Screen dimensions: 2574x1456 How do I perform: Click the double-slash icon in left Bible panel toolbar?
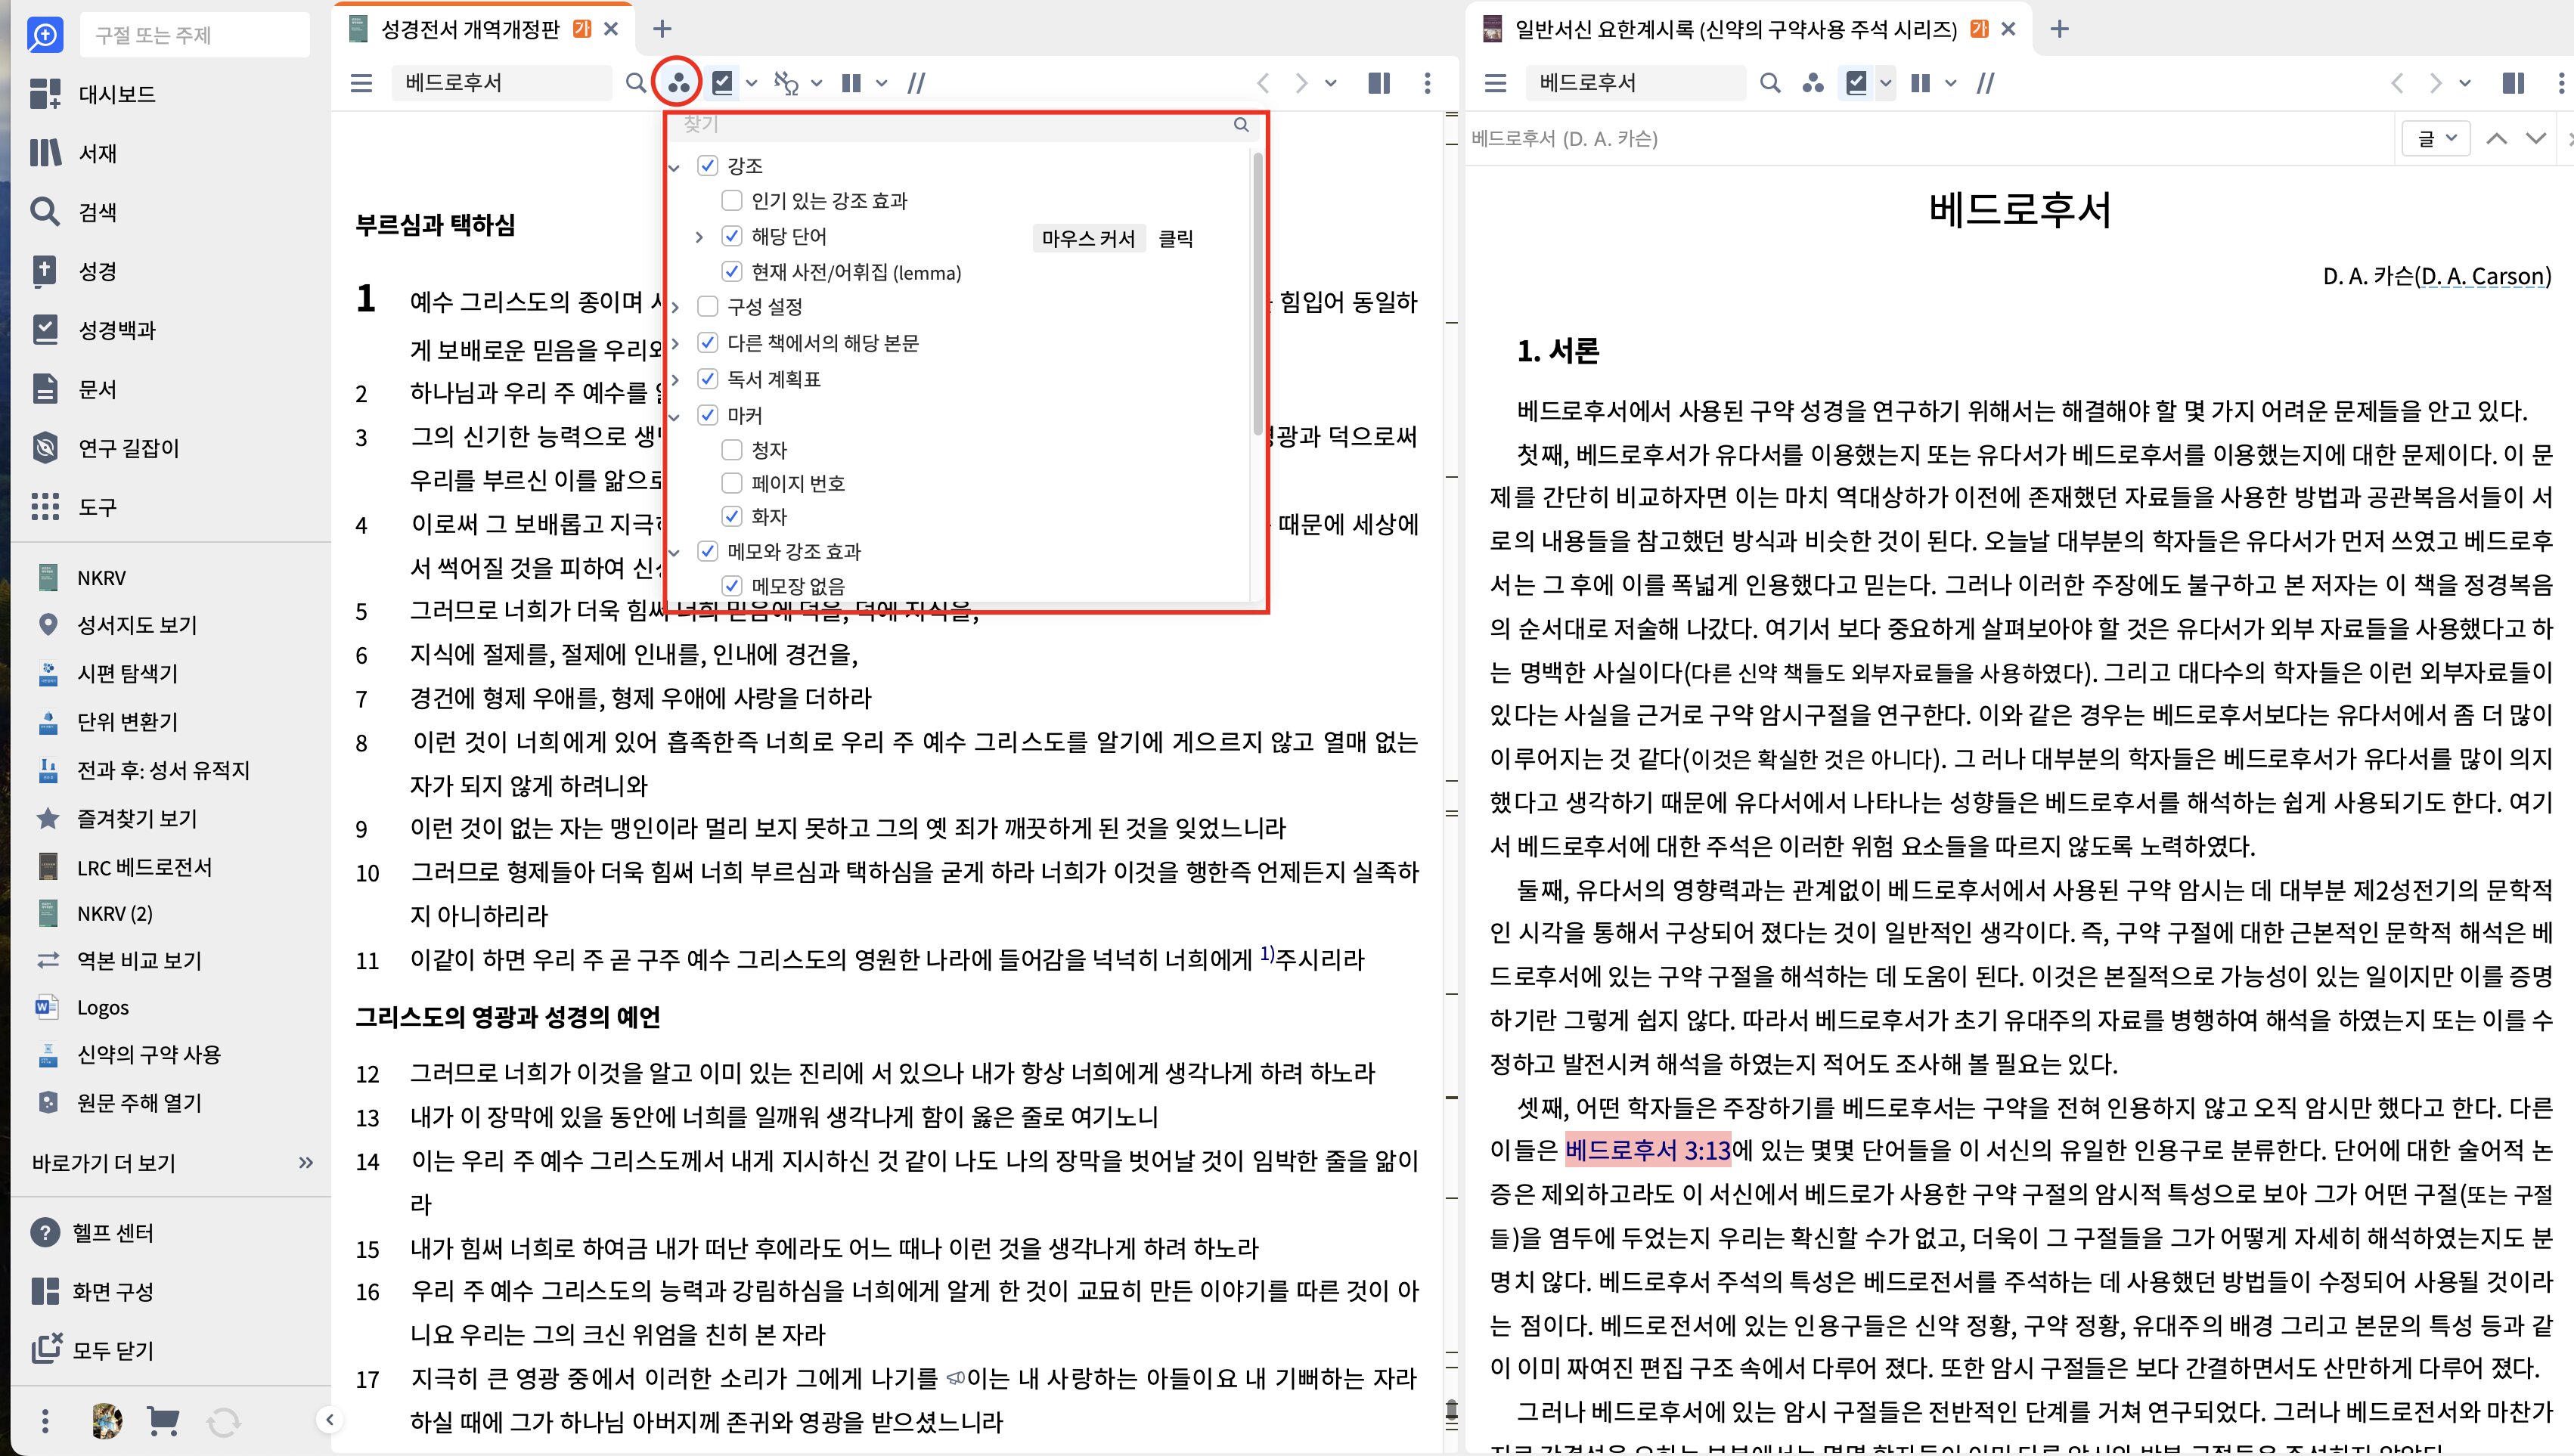click(x=916, y=83)
